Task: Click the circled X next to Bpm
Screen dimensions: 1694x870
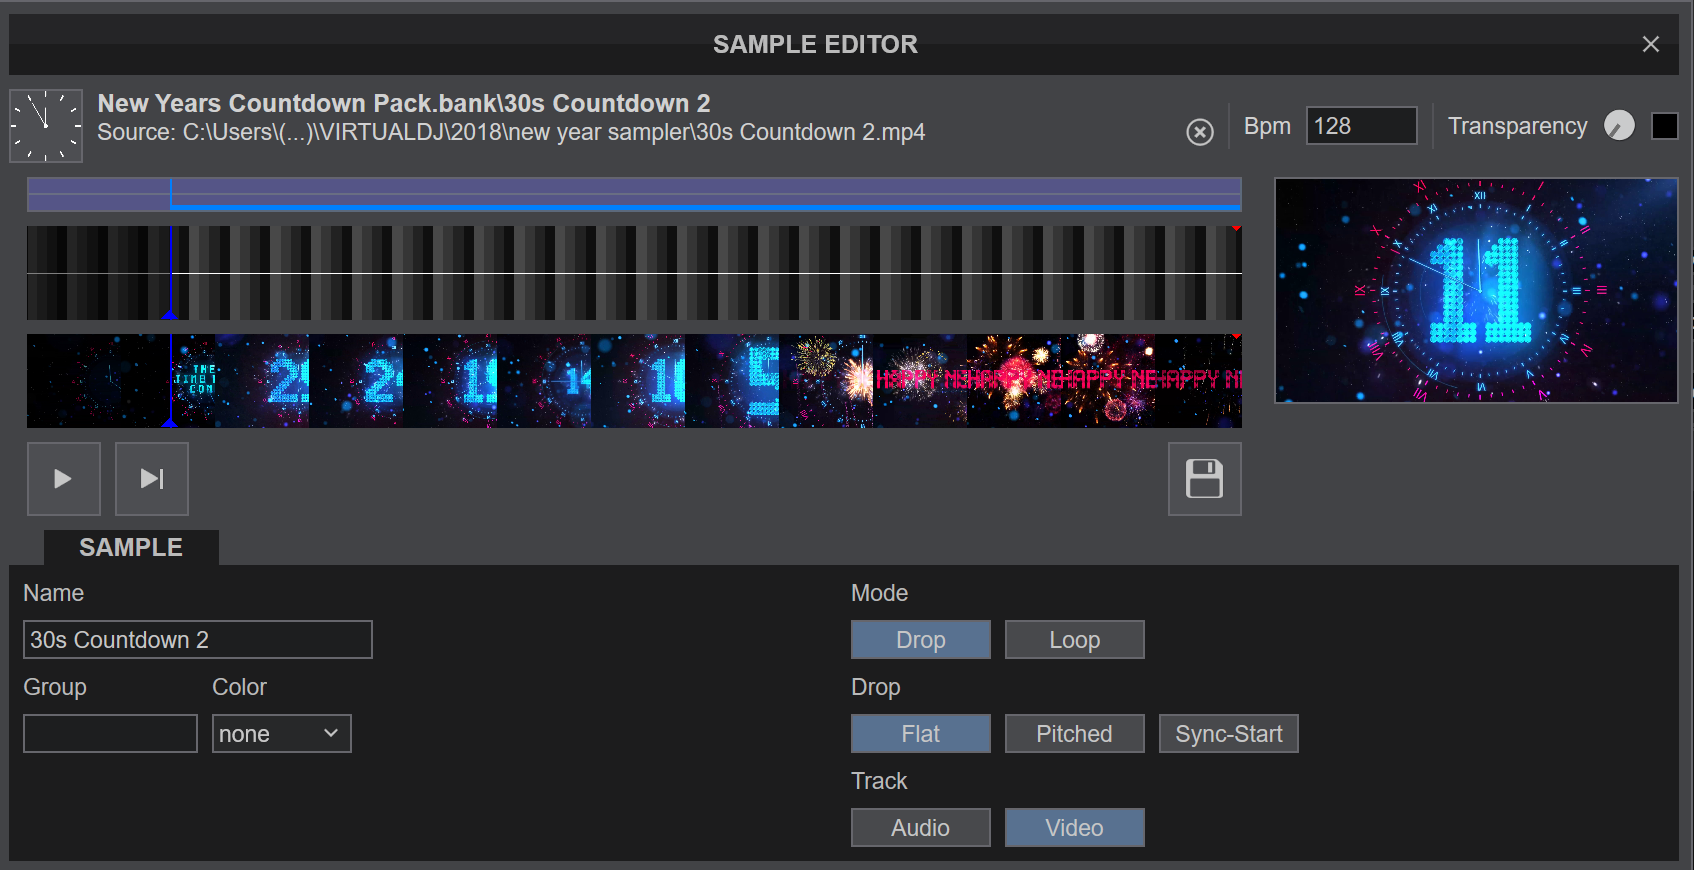Action: coord(1199,132)
